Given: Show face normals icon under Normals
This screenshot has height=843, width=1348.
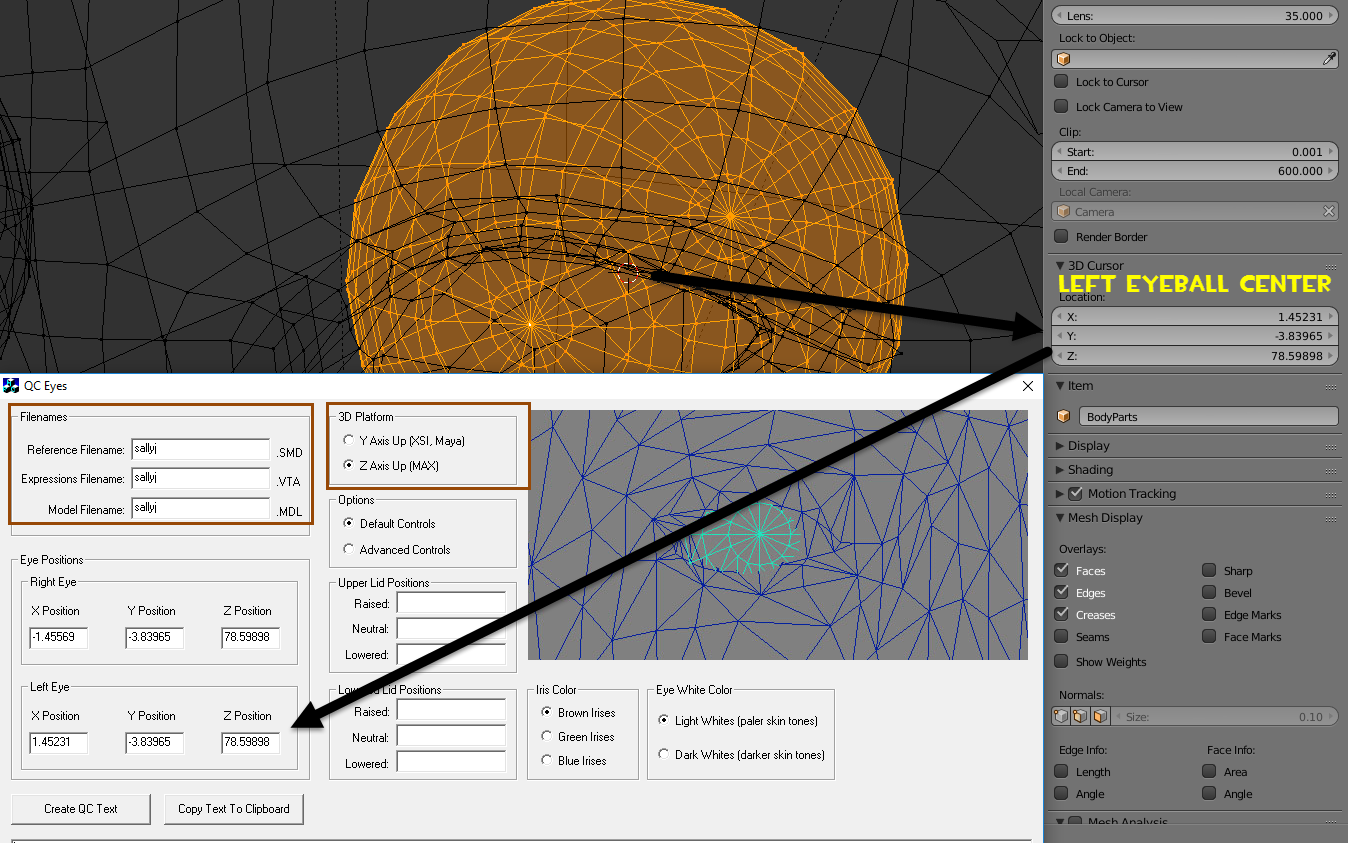Looking at the screenshot, I should [x=1100, y=717].
